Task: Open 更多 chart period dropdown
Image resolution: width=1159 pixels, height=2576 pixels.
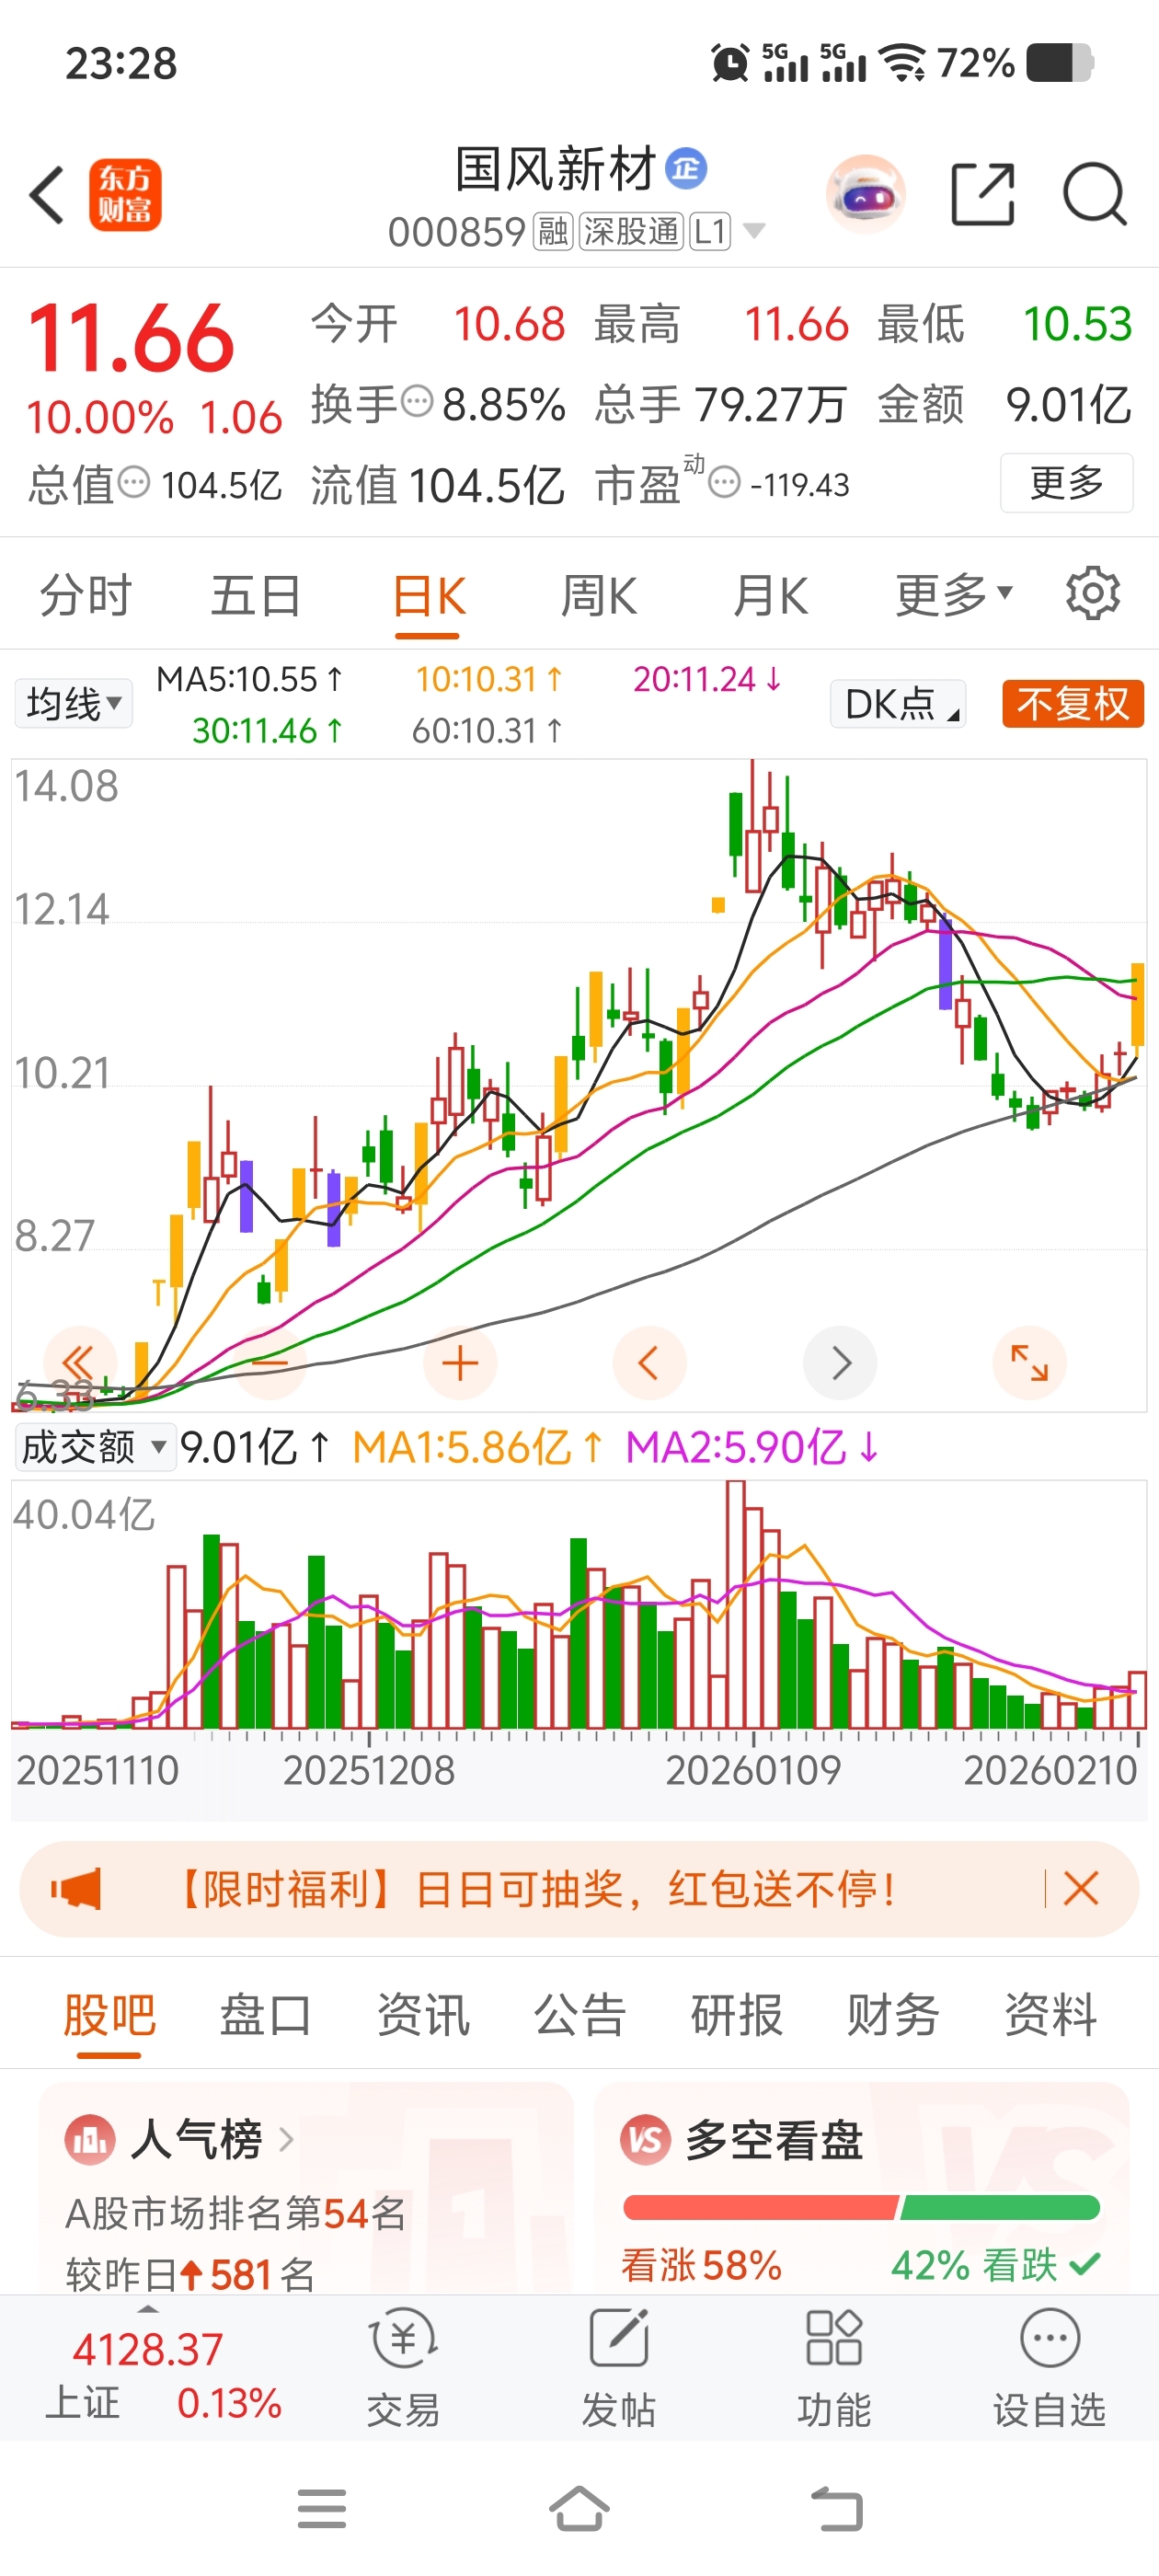Action: 954,595
